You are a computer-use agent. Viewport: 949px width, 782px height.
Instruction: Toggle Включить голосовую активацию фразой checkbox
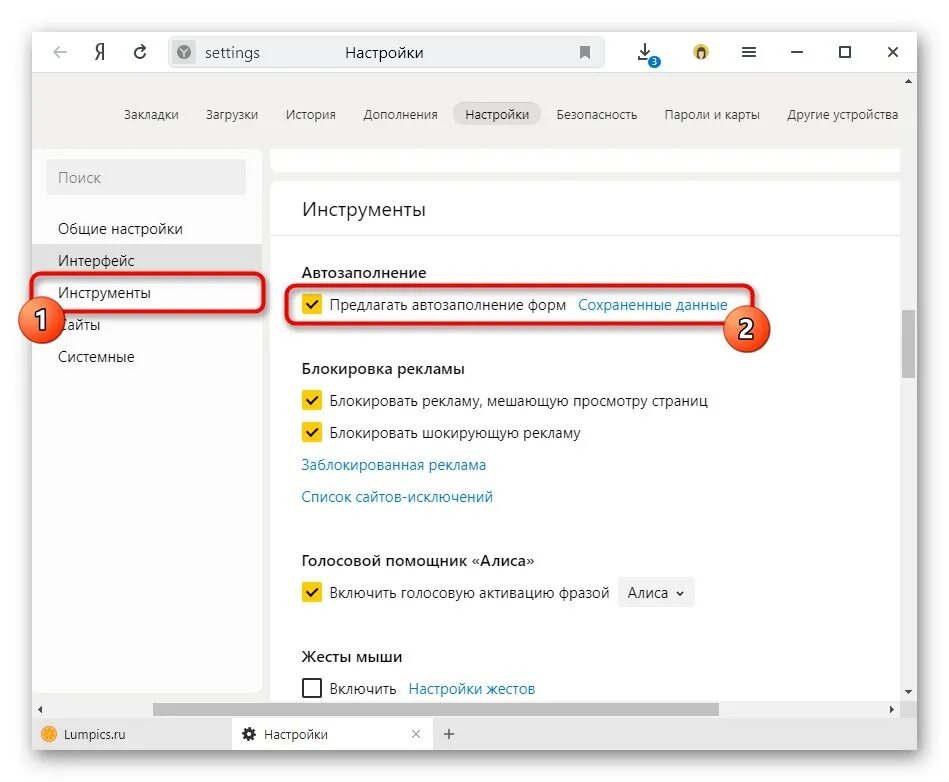pos(312,592)
